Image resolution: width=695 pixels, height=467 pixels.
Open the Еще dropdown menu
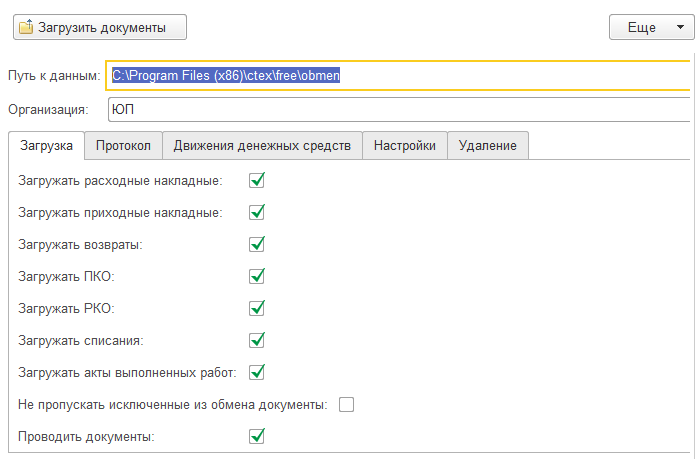click(x=650, y=27)
